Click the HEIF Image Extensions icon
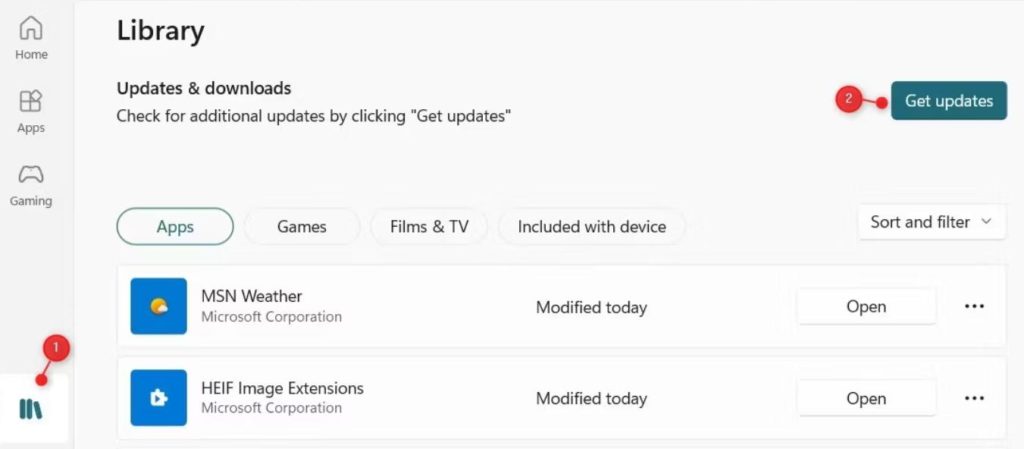 (159, 398)
